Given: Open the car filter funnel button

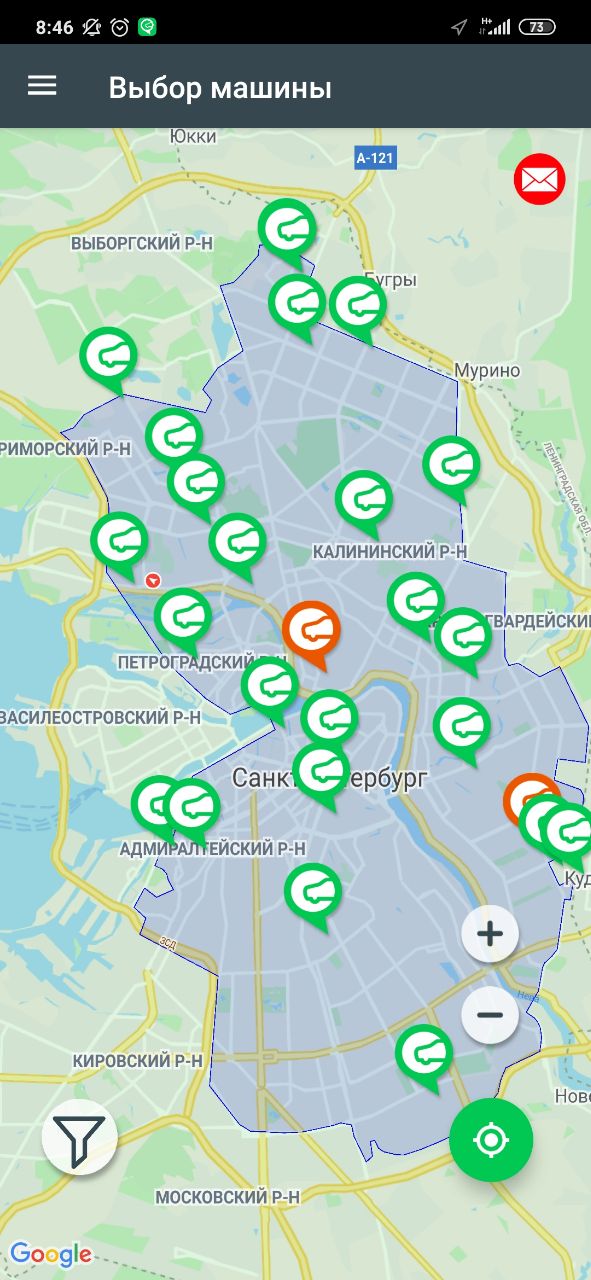Looking at the screenshot, I should (x=80, y=1136).
